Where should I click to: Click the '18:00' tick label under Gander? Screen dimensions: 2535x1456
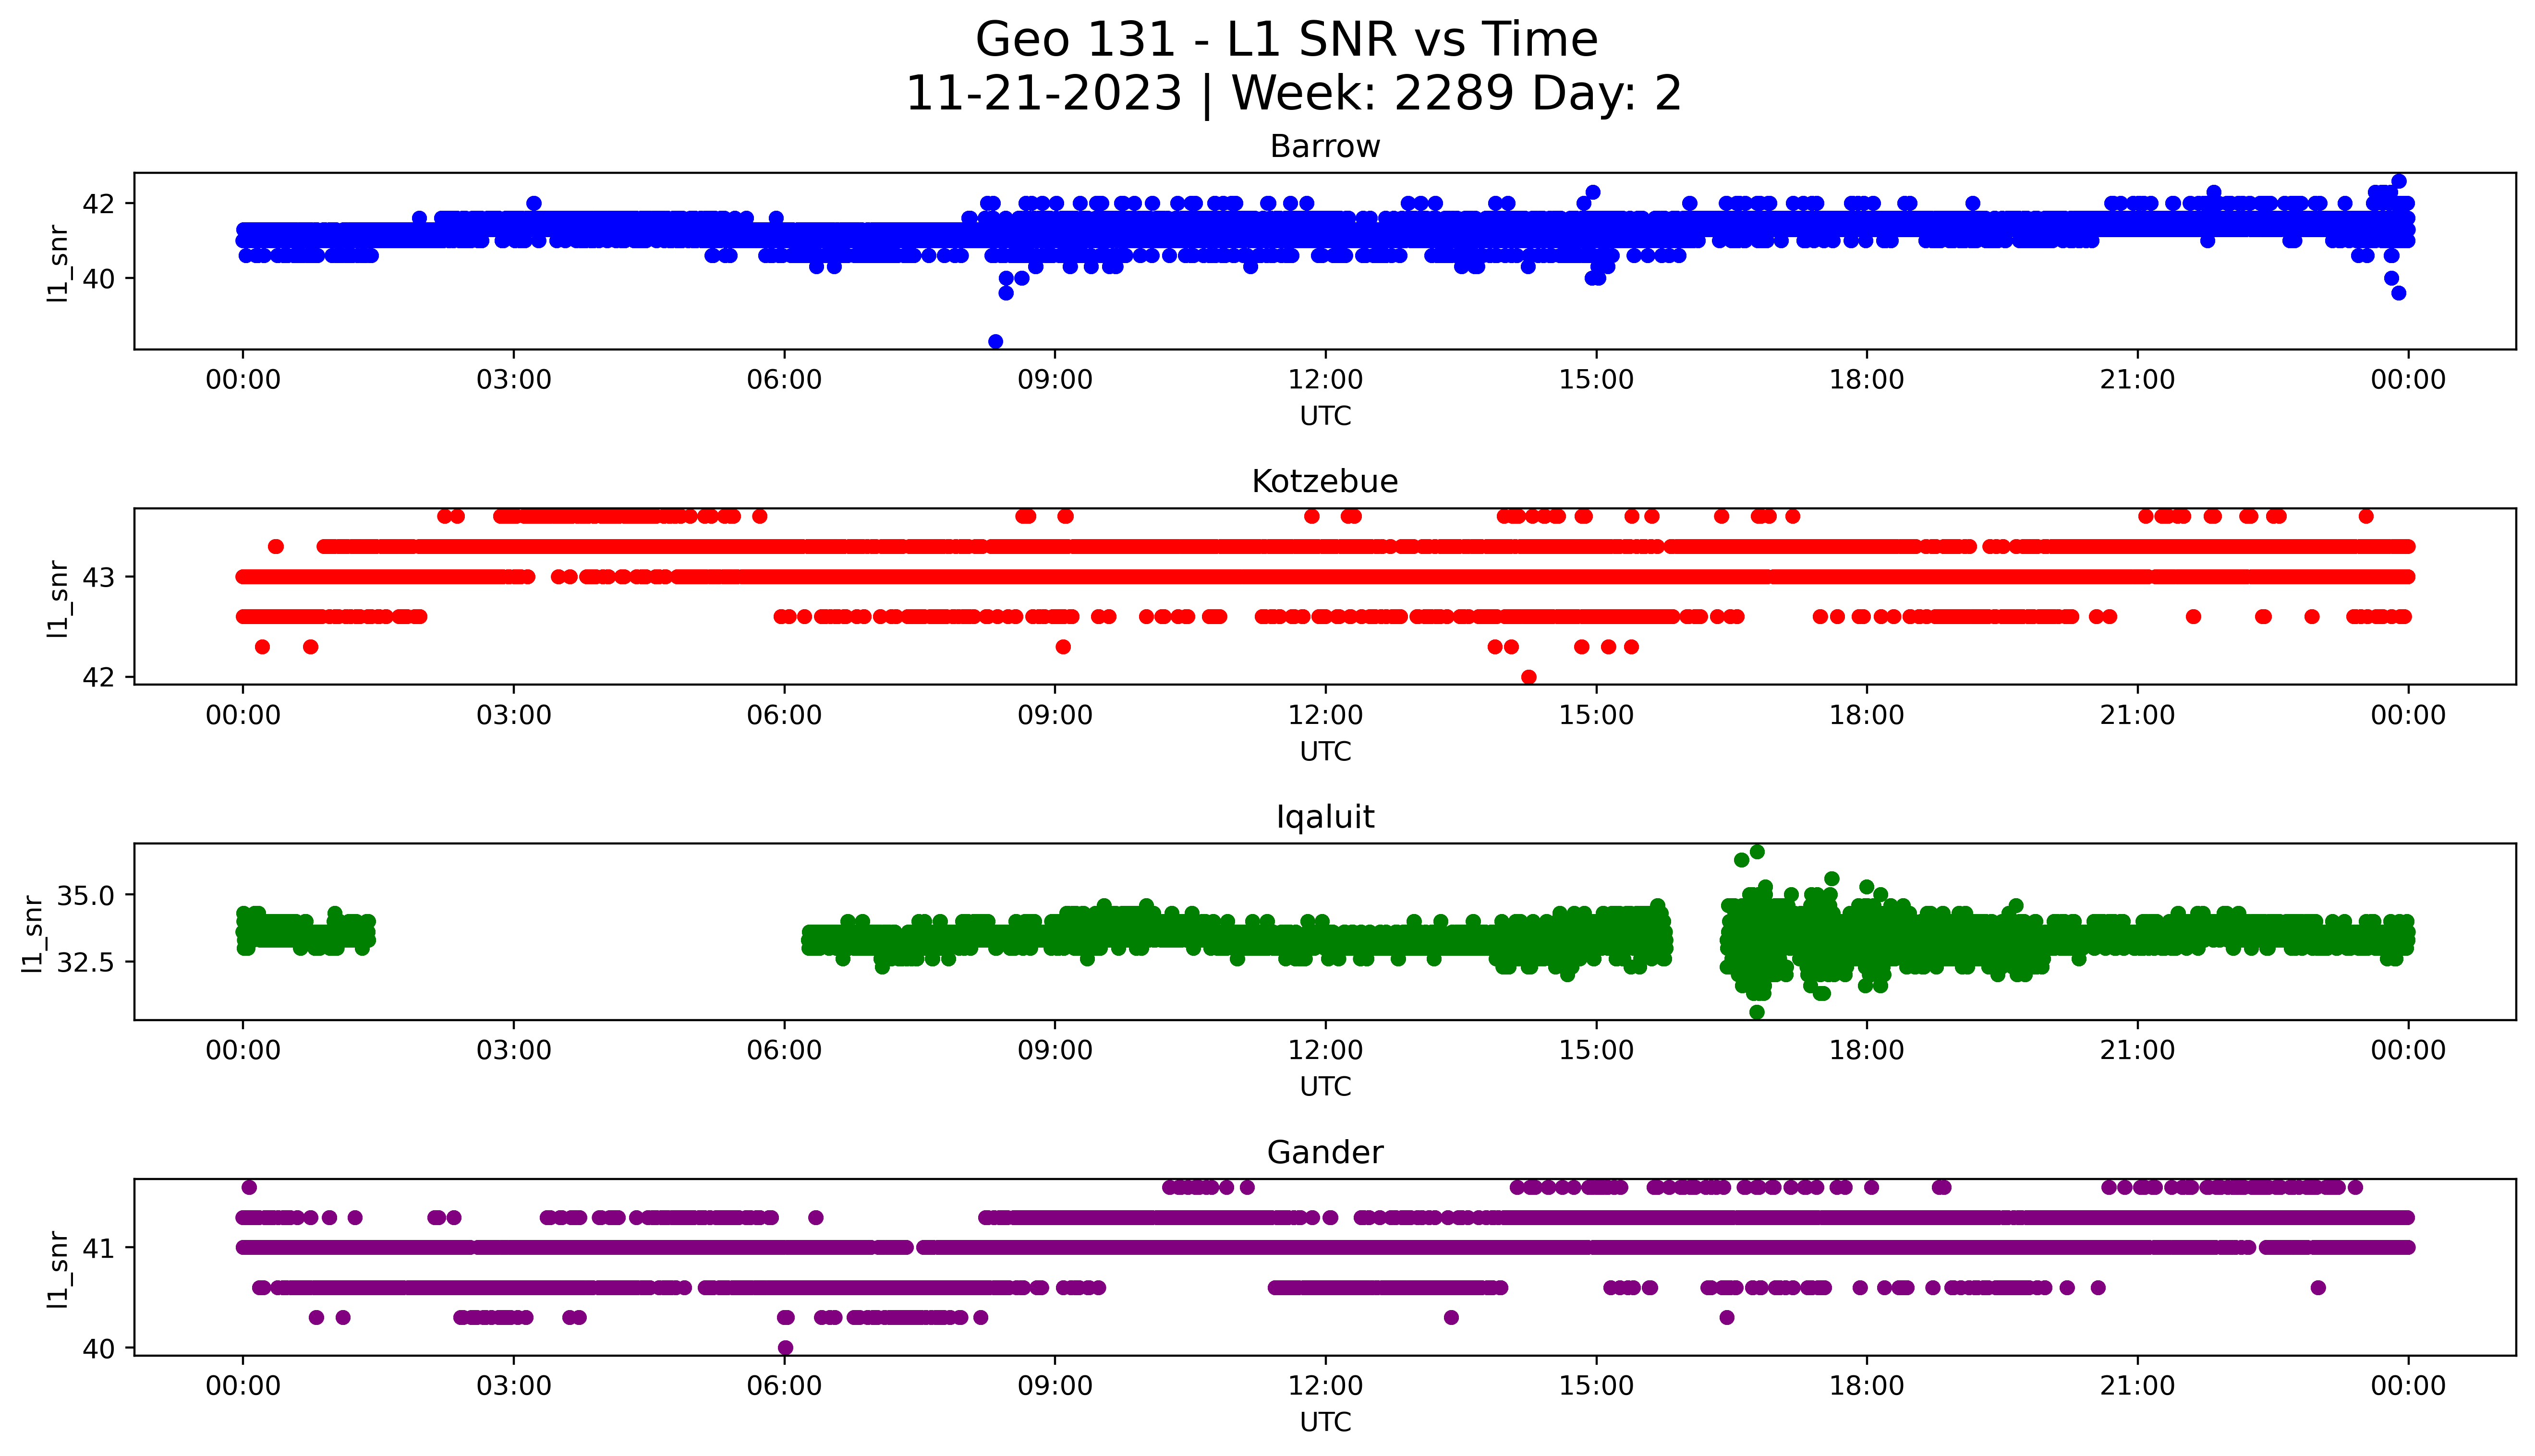1867,1386
